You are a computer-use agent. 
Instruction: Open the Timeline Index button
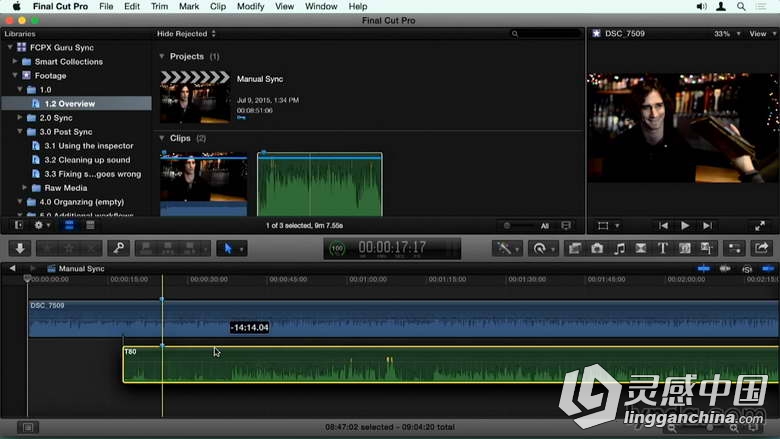point(28,427)
